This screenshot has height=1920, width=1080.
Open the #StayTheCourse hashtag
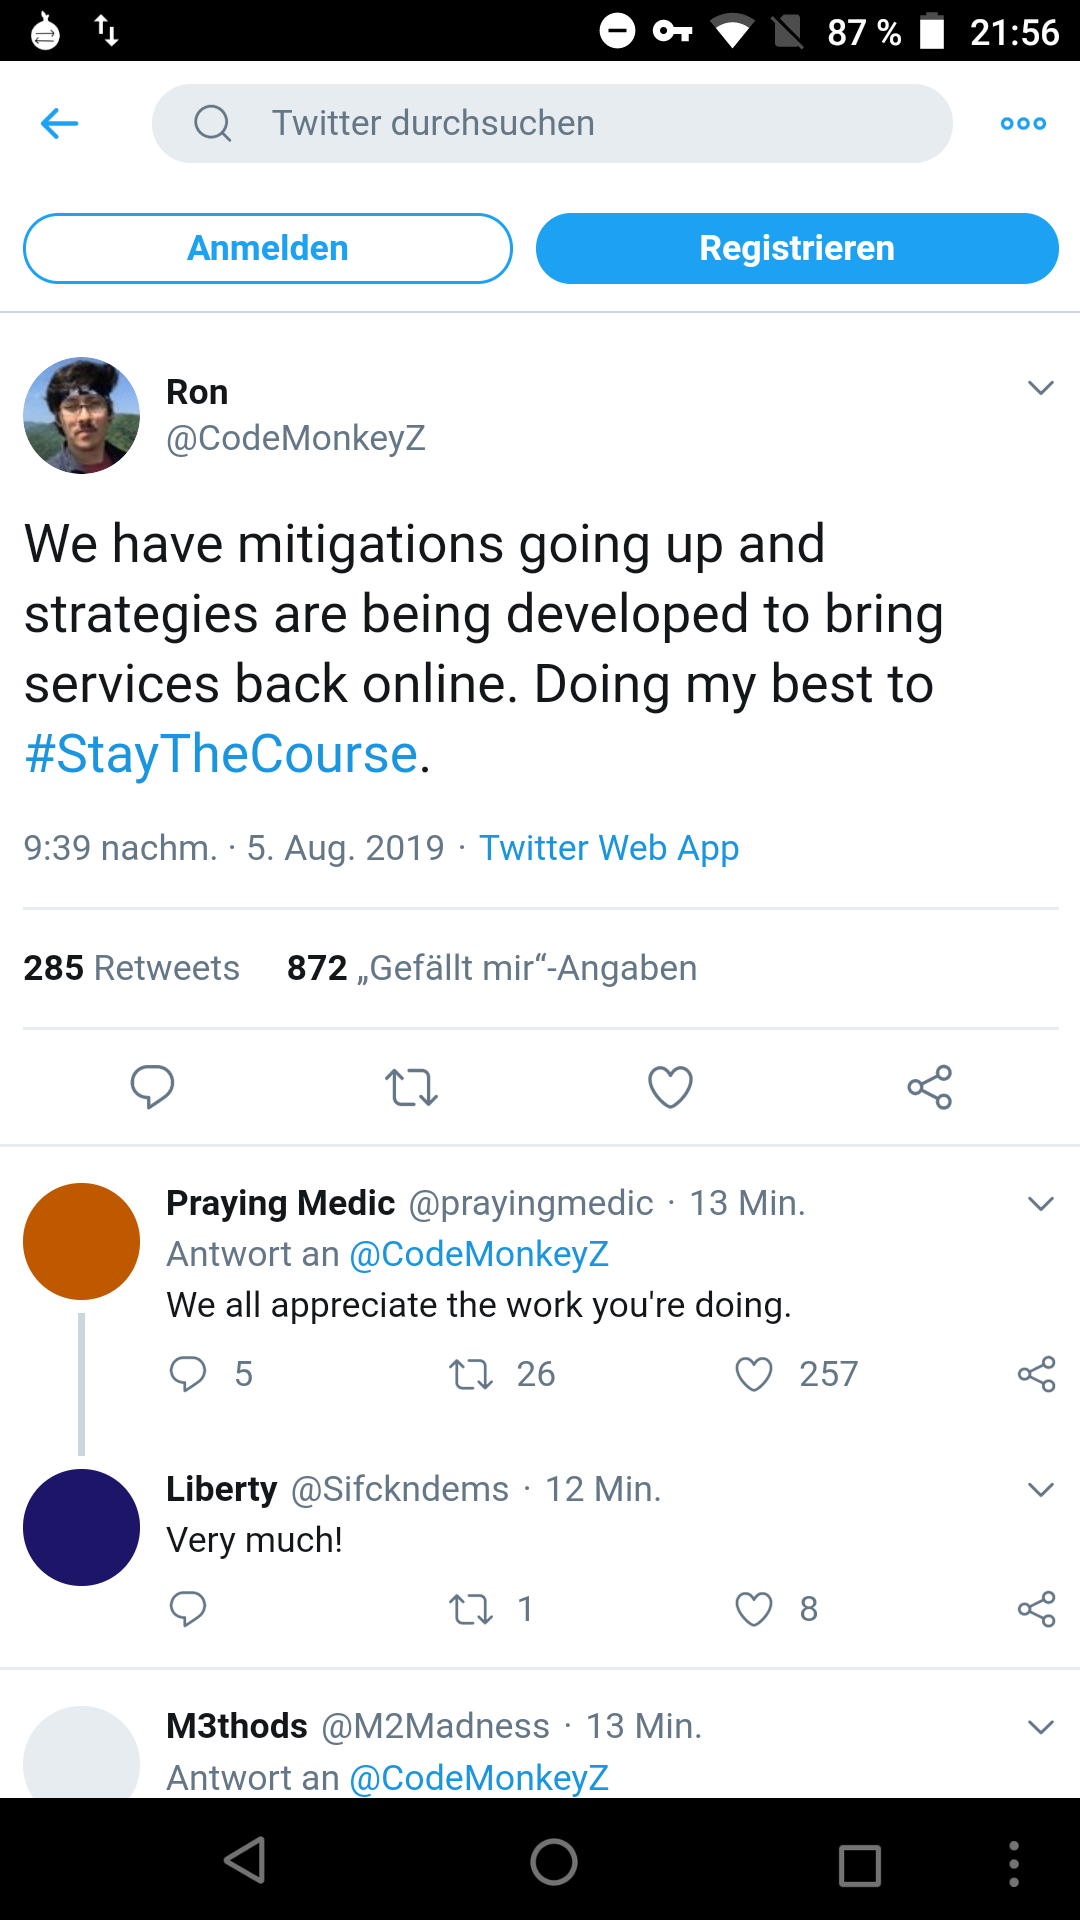[221, 754]
